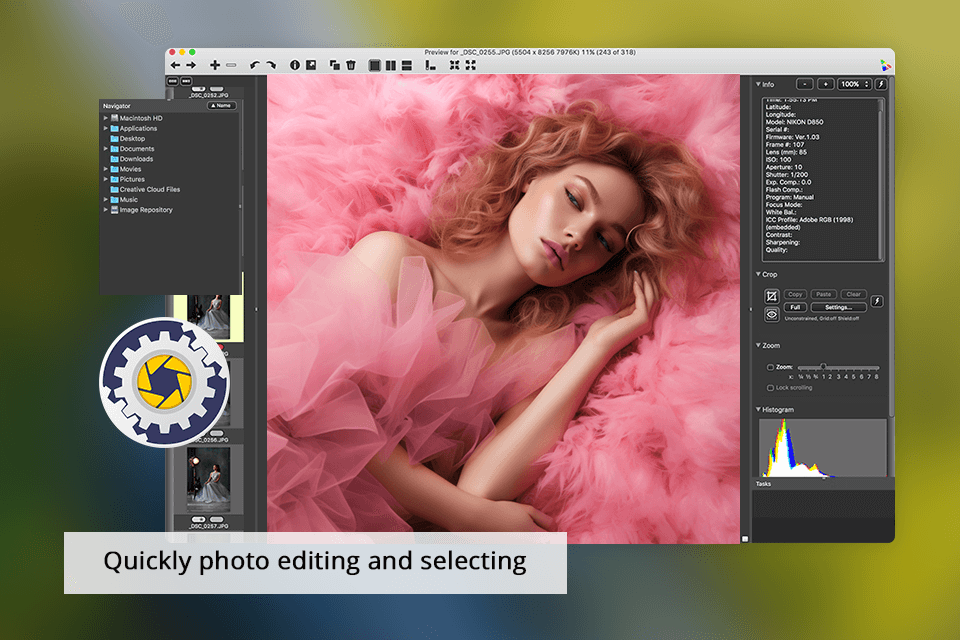
Task: Expand Macintosh HD in Navigator
Action: point(105,118)
